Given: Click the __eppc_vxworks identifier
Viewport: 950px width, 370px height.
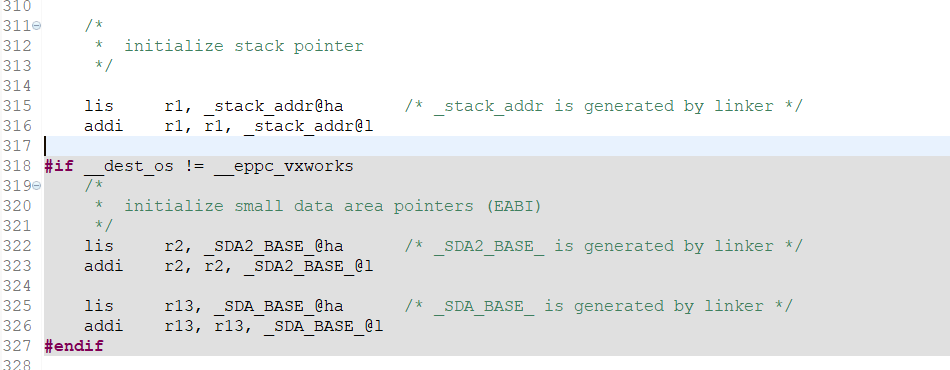Looking at the screenshot, I should pyautogui.click(x=284, y=166).
